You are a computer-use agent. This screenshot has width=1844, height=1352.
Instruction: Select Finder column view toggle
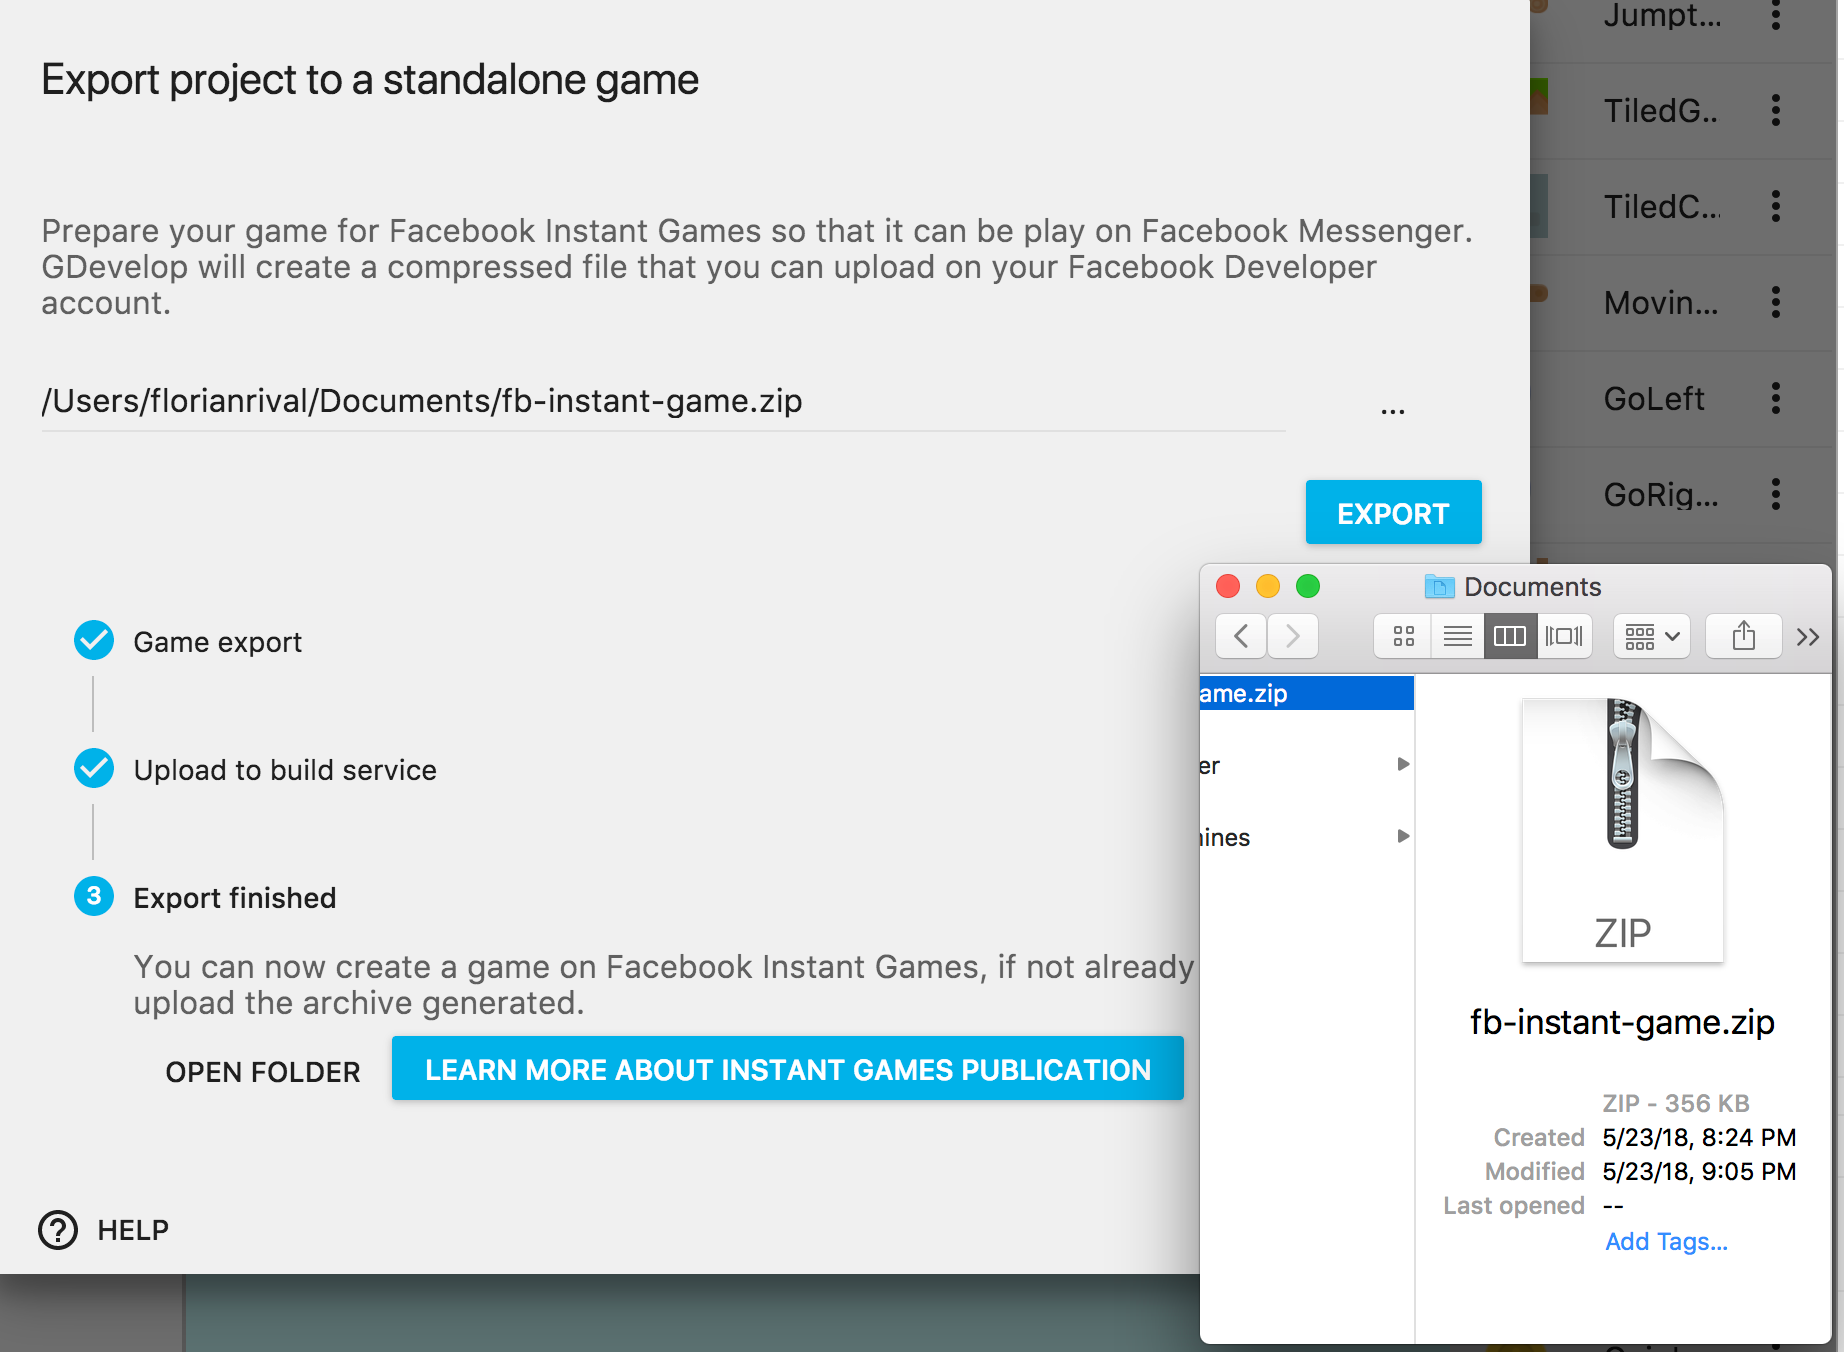click(x=1509, y=636)
